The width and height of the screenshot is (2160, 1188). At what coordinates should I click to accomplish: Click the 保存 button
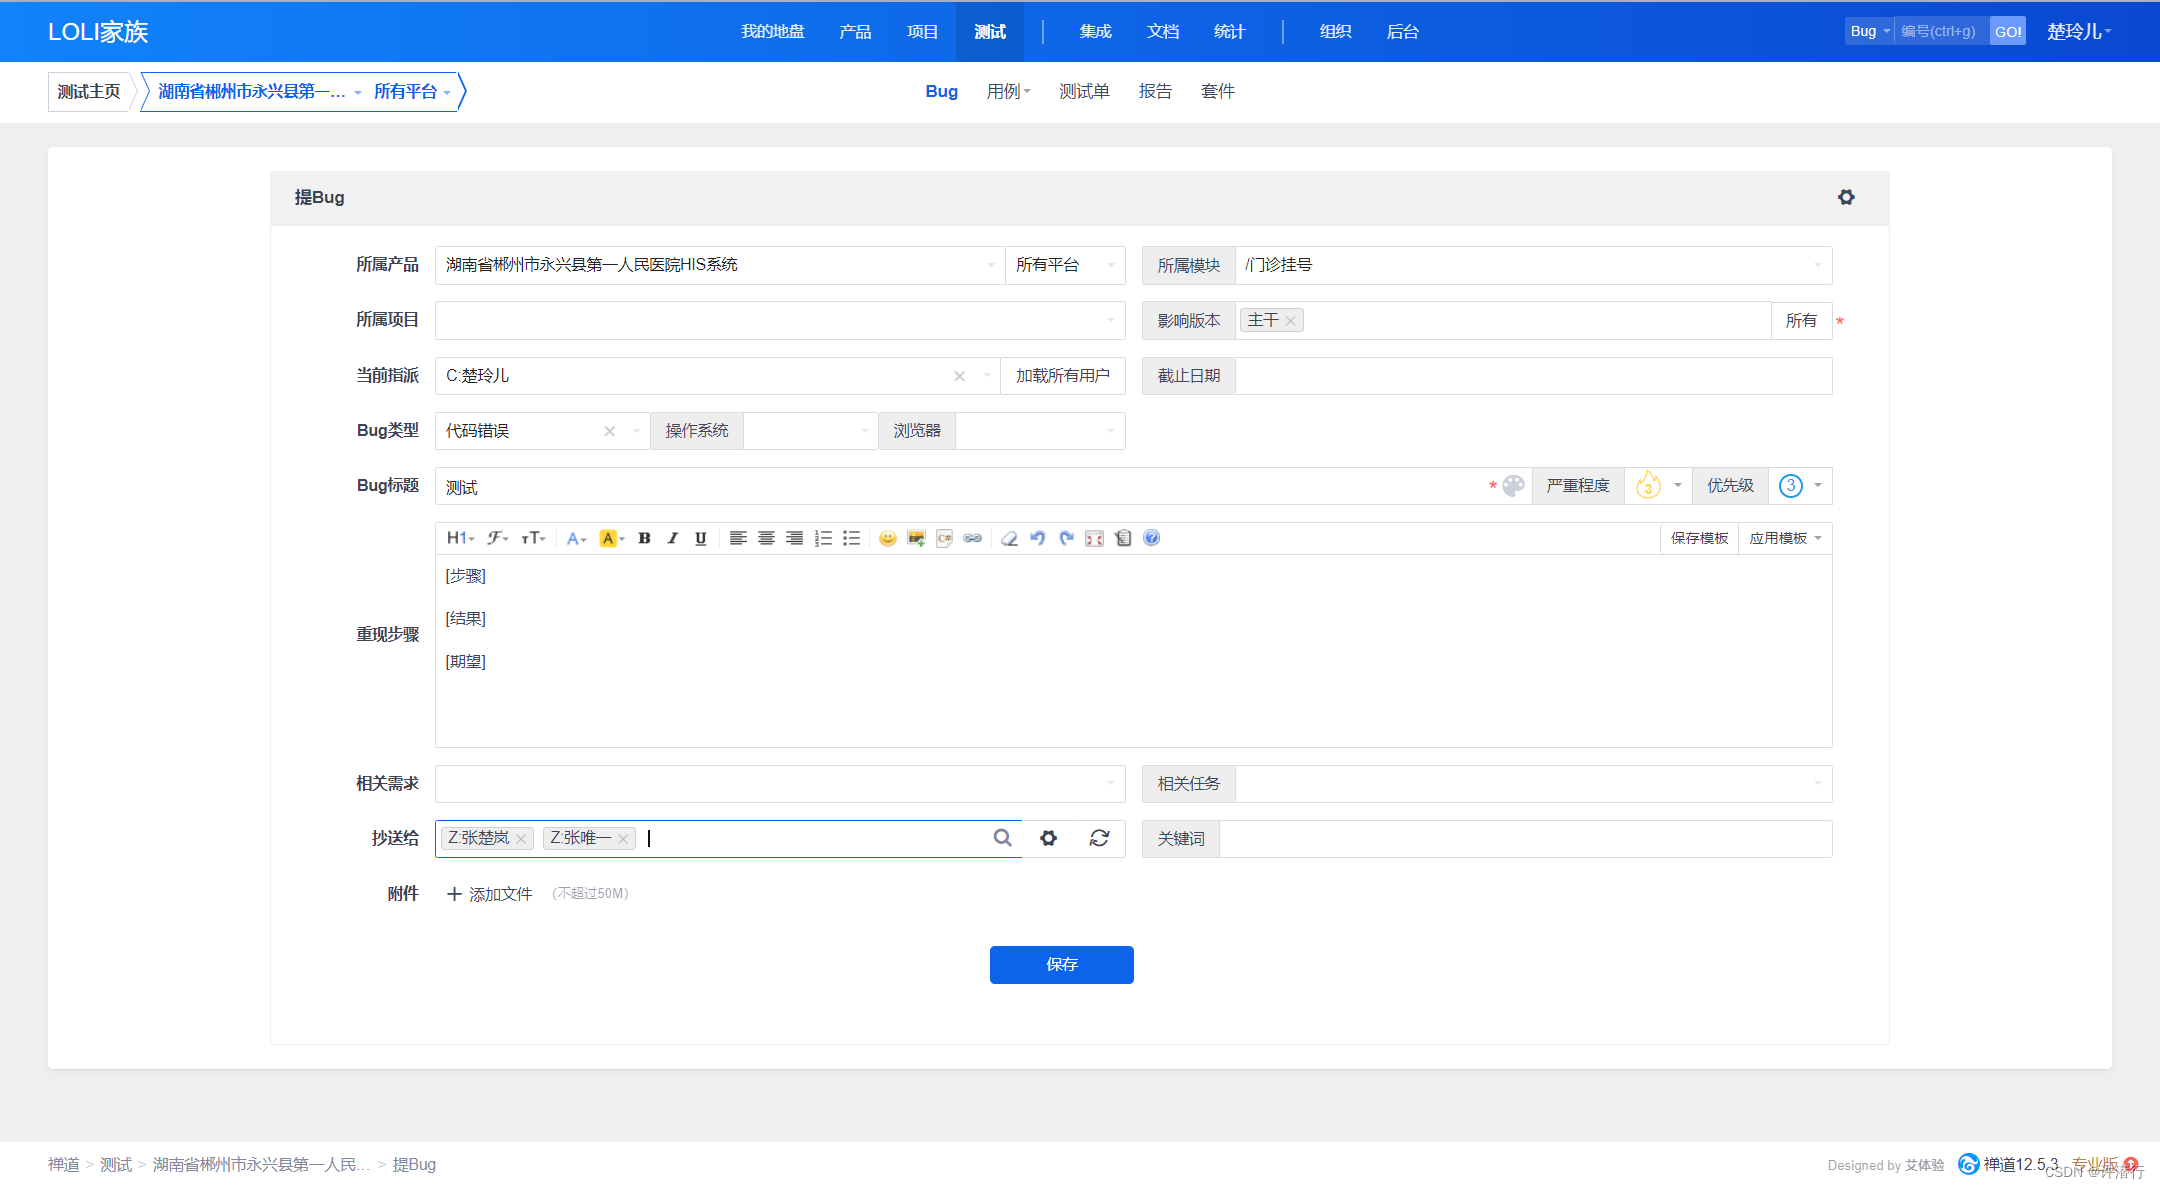point(1062,965)
